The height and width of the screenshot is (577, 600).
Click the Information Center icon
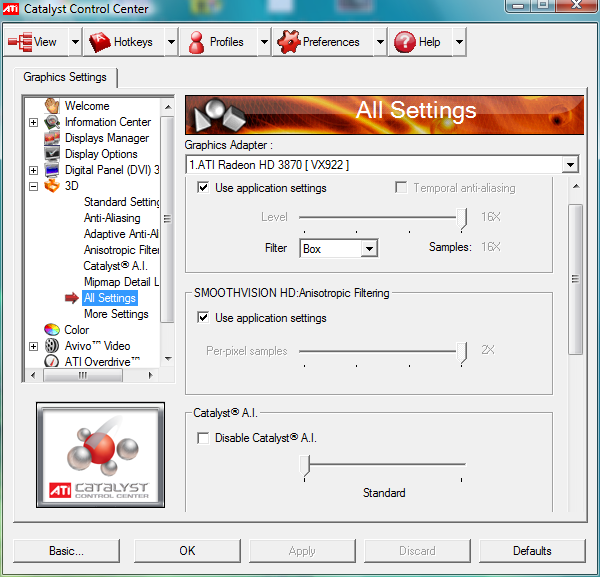click(x=52, y=122)
